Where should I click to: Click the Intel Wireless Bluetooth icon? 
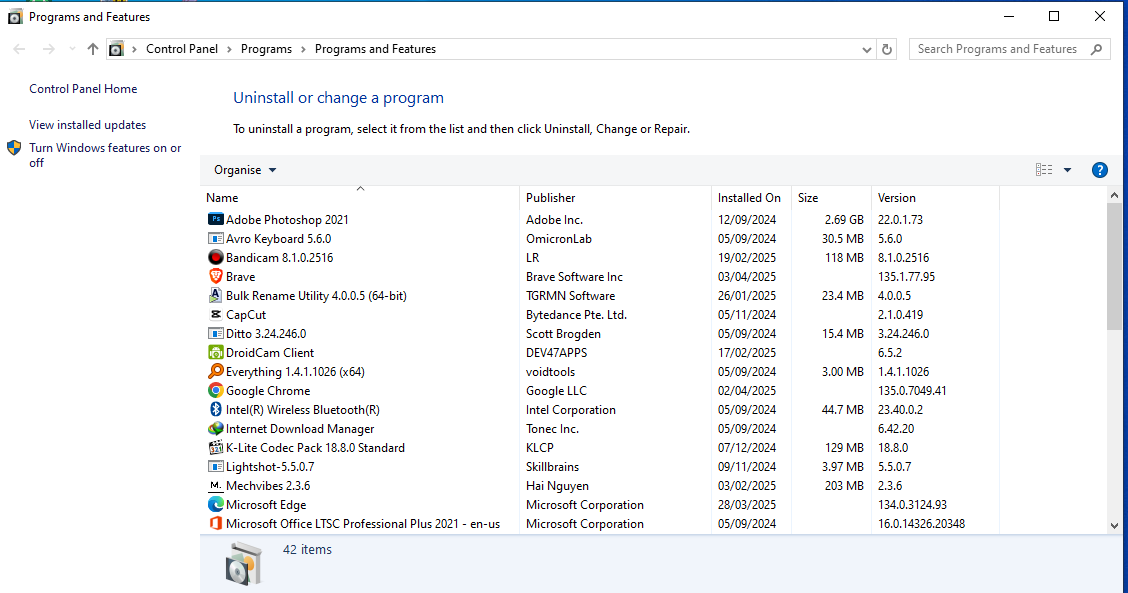(x=215, y=410)
